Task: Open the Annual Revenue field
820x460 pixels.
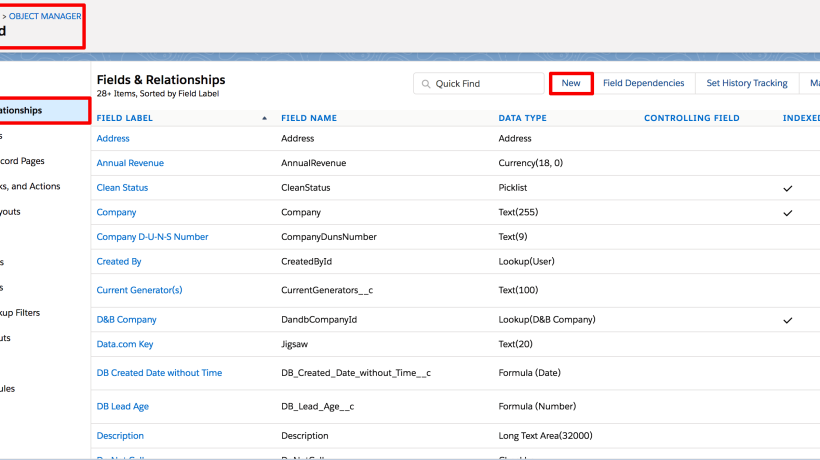Action: pos(130,163)
